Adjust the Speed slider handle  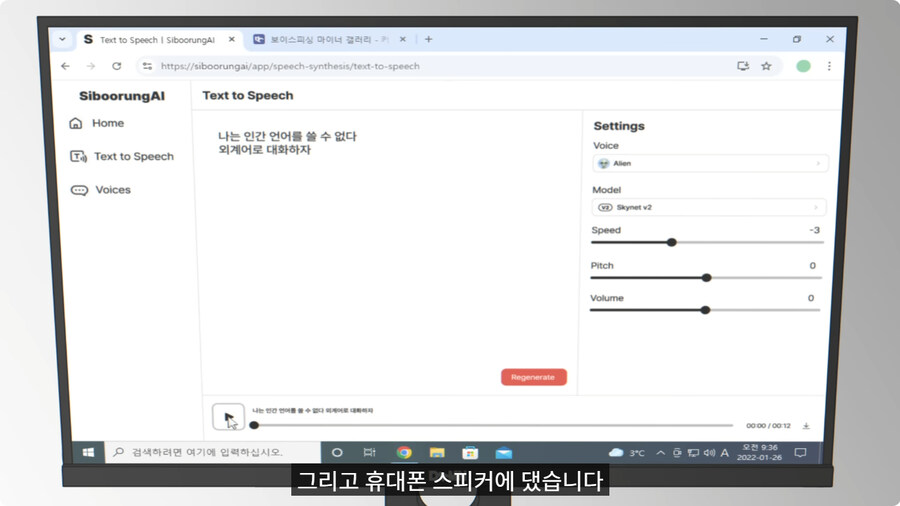pyautogui.click(x=672, y=242)
